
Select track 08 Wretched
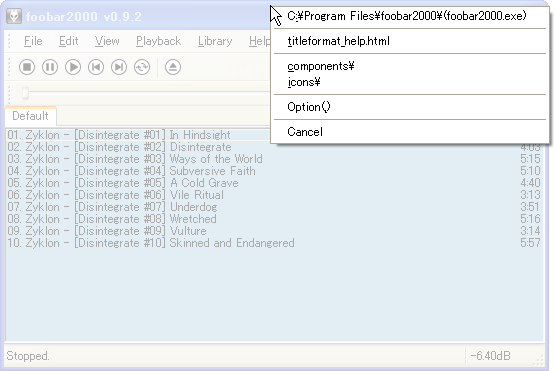coord(274,219)
